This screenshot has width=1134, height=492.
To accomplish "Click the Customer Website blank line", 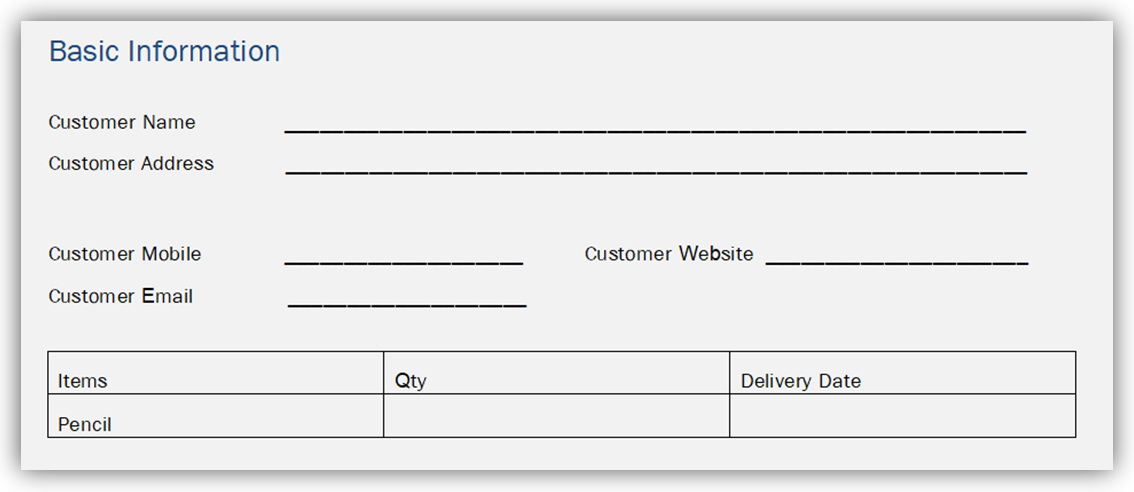I will [x=897, y=263].
